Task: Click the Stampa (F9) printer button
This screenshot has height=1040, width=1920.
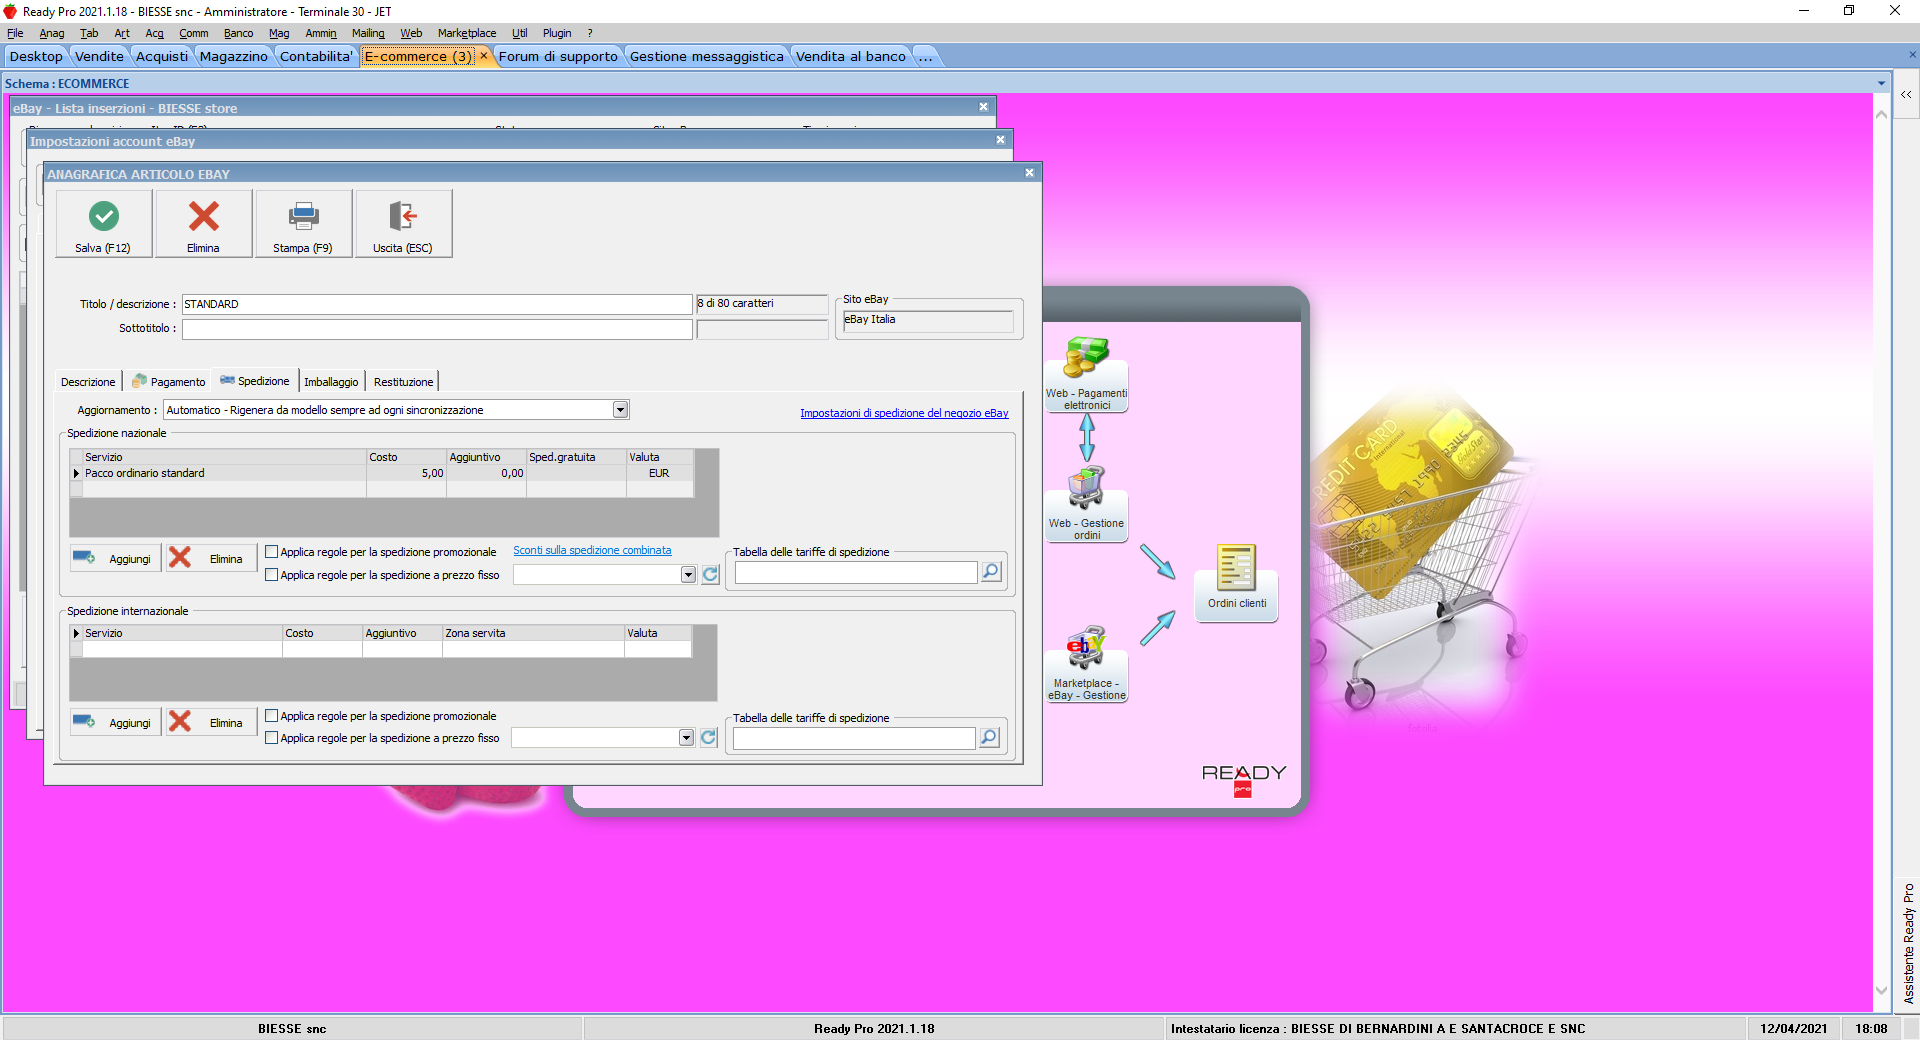Action: point(303,224)
